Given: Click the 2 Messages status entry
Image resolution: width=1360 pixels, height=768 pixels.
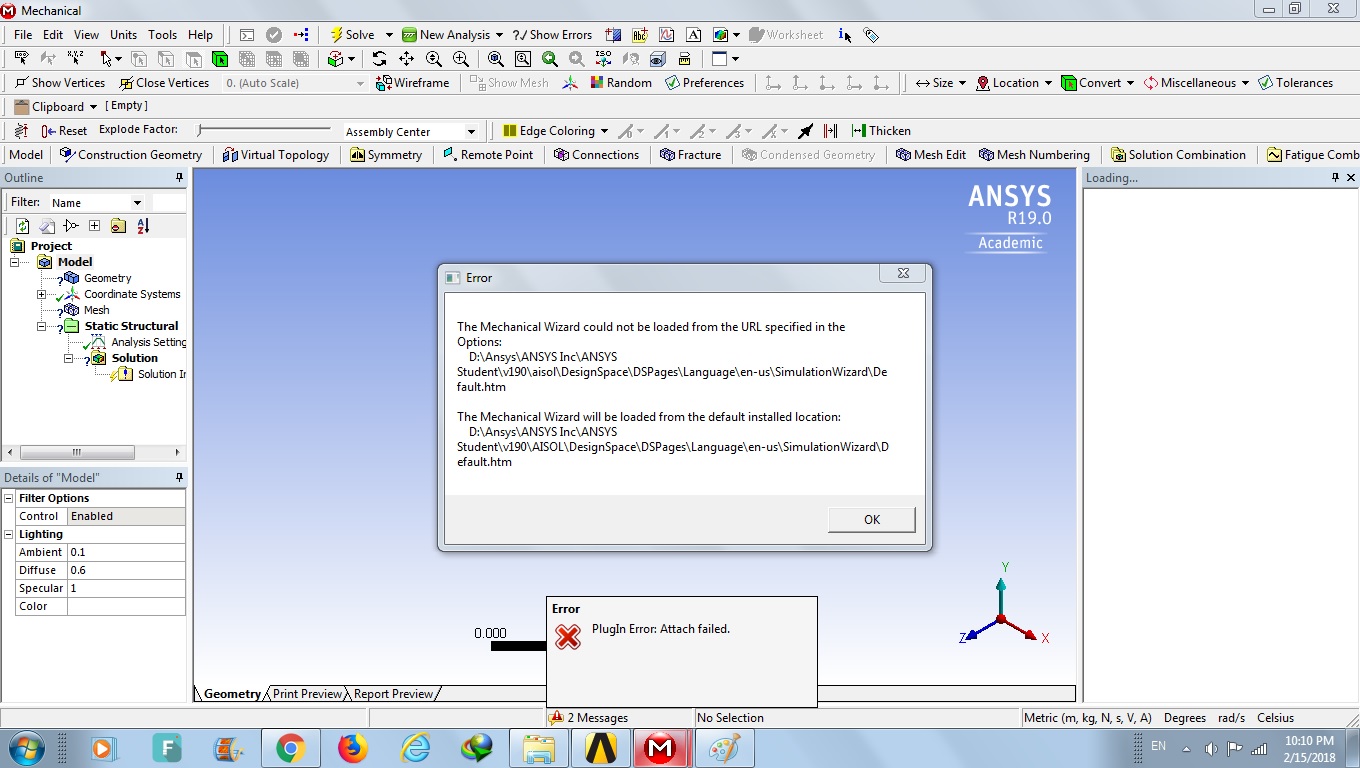Looking at the screenshot, I should coord(588,718).
